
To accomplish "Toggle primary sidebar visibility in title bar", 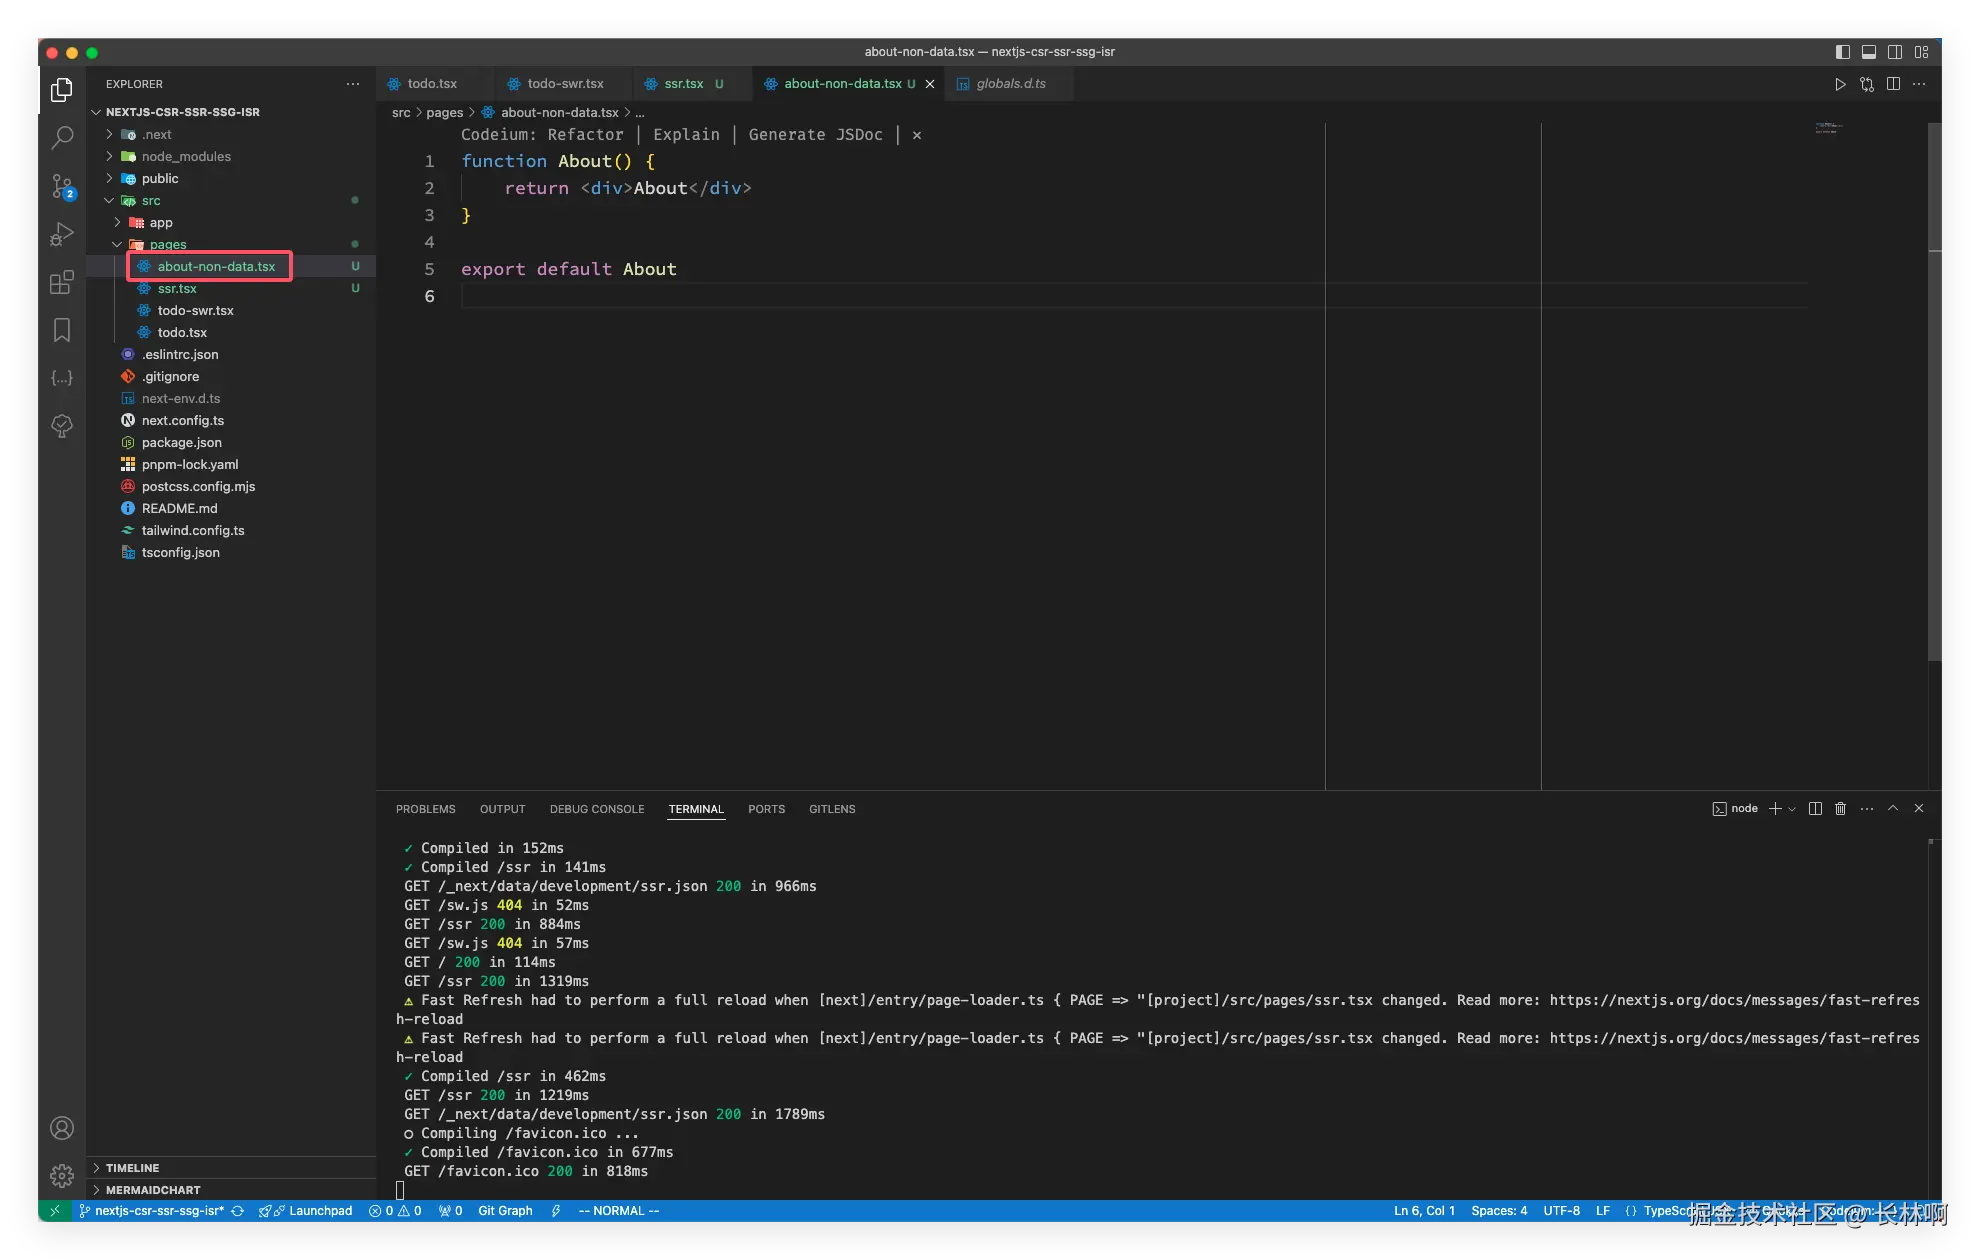I will click(1842, 52).
